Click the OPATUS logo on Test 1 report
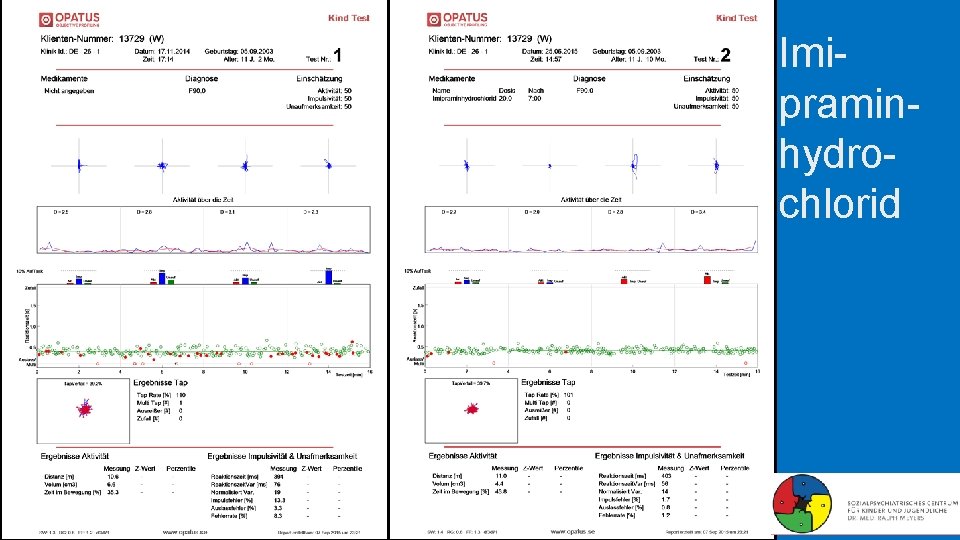The image size is (960, 540). [x=69, y=20]
